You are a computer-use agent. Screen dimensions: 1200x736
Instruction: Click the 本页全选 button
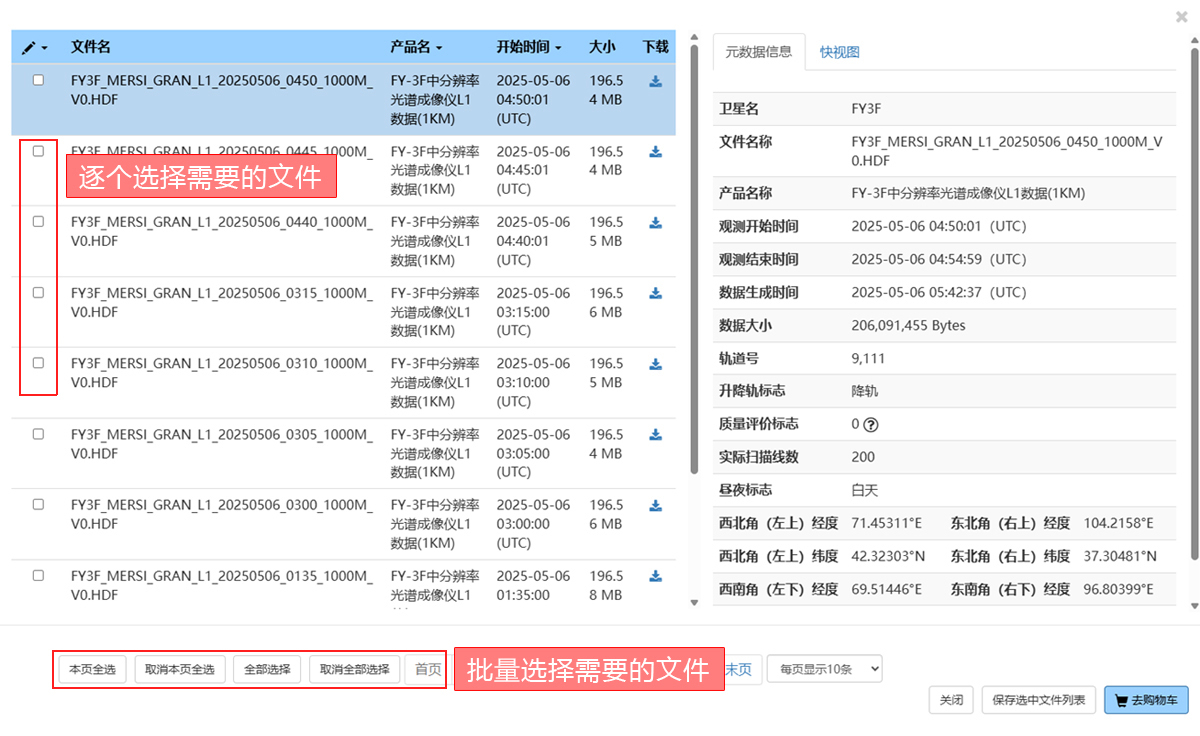(x=93, y=669)
